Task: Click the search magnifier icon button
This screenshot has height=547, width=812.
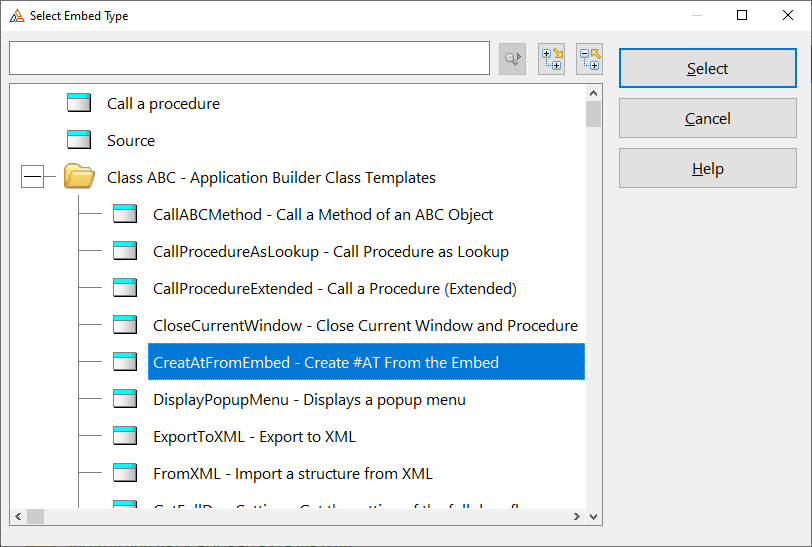Action: point(512,59)
